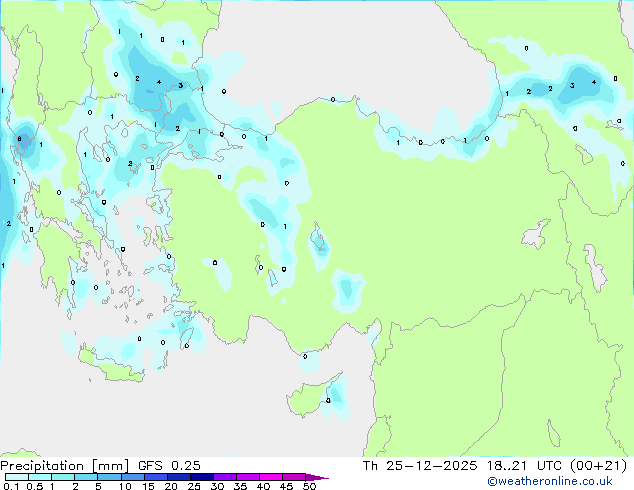Choose the dark navy 25–30 mm legend swatch

202,477
